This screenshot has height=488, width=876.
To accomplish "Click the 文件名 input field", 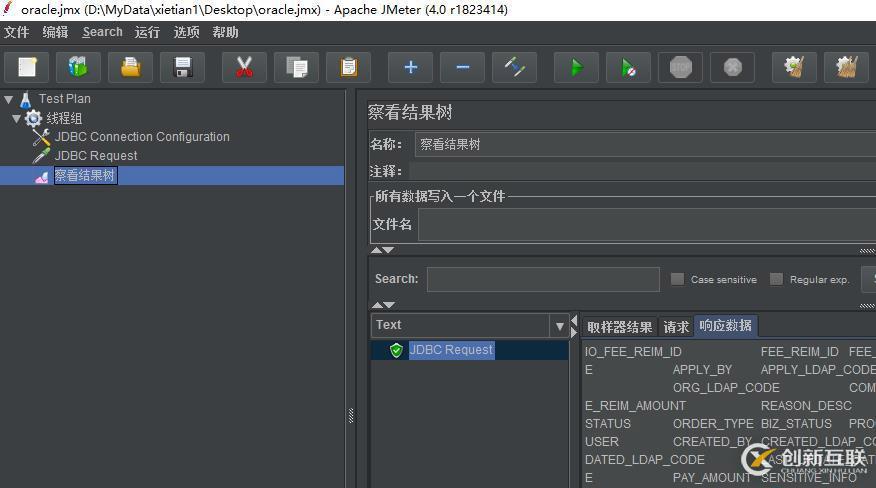I will tap(647, 225).
